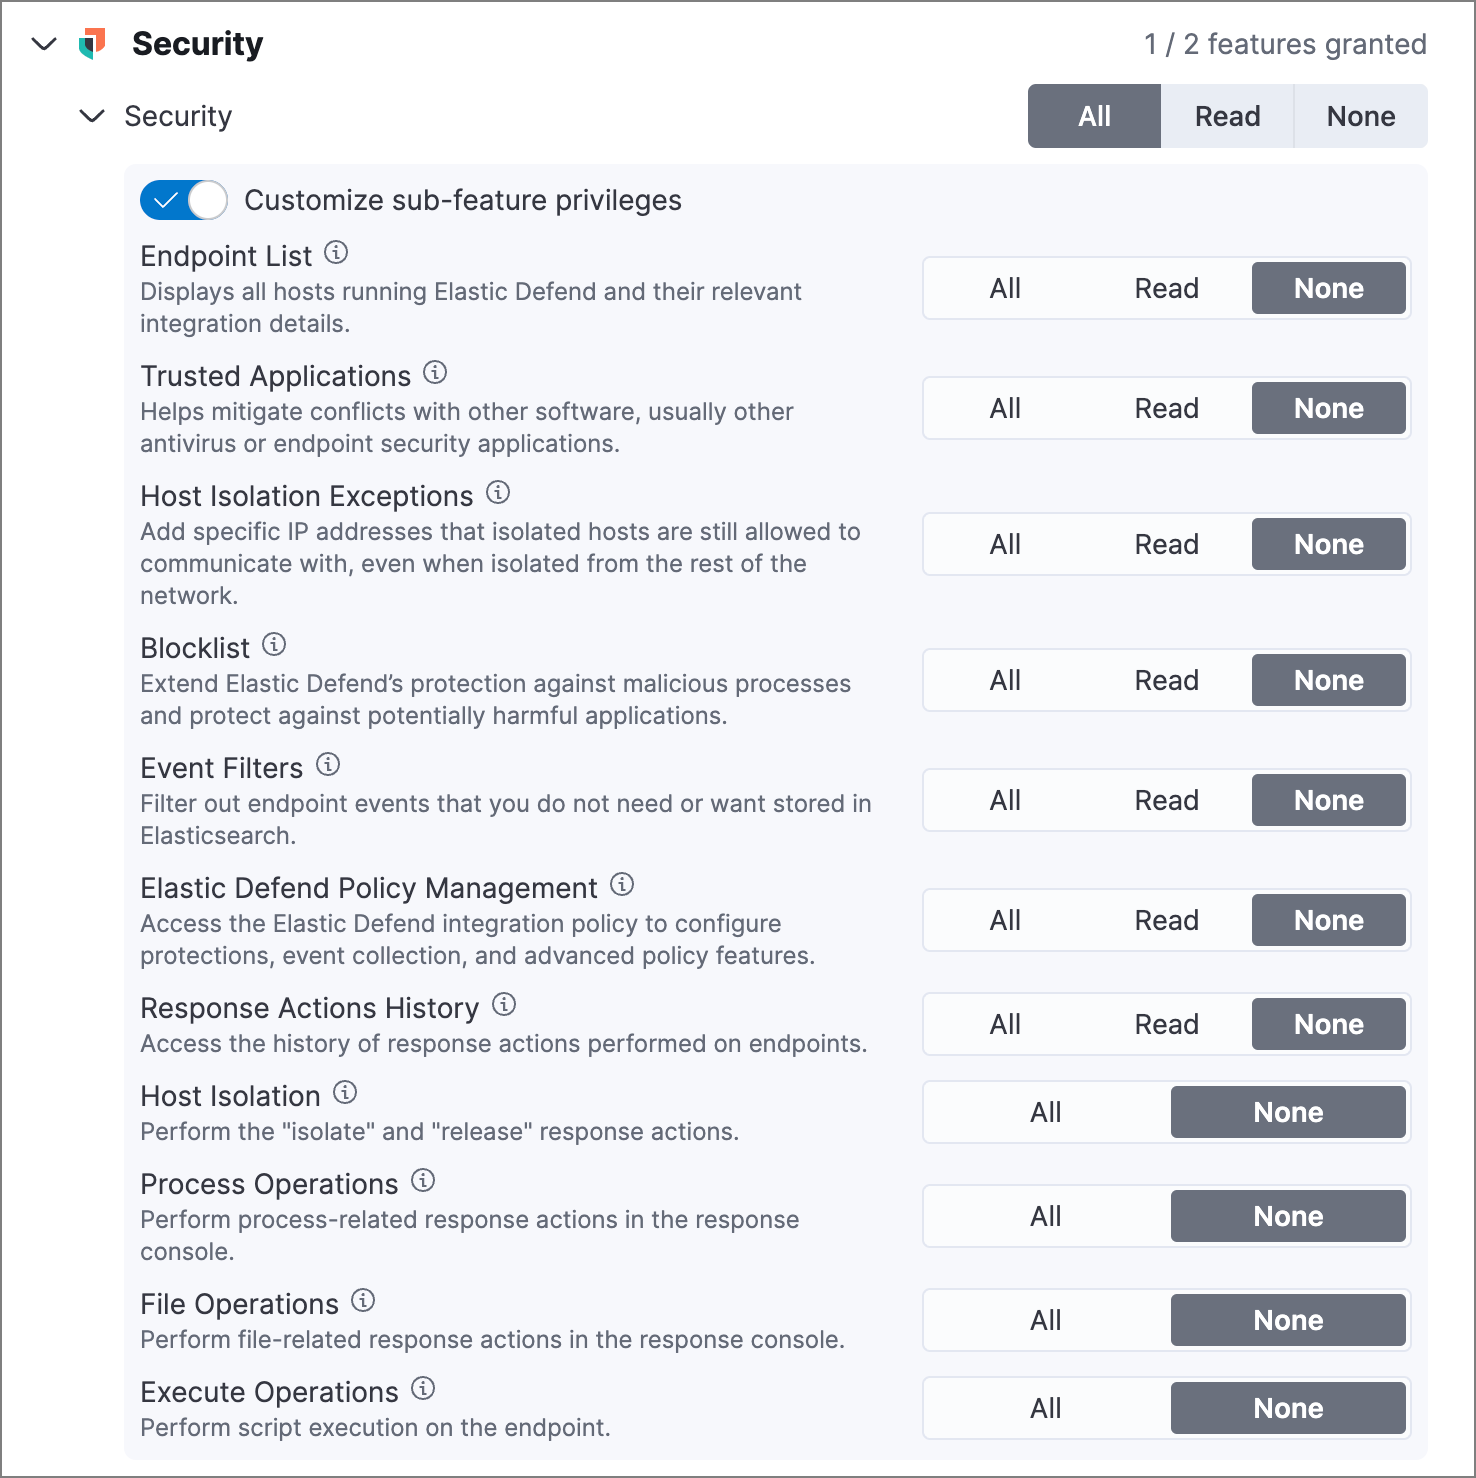
Task: Set Host Isolation privilege to All
Action: coord(1045,1111)
